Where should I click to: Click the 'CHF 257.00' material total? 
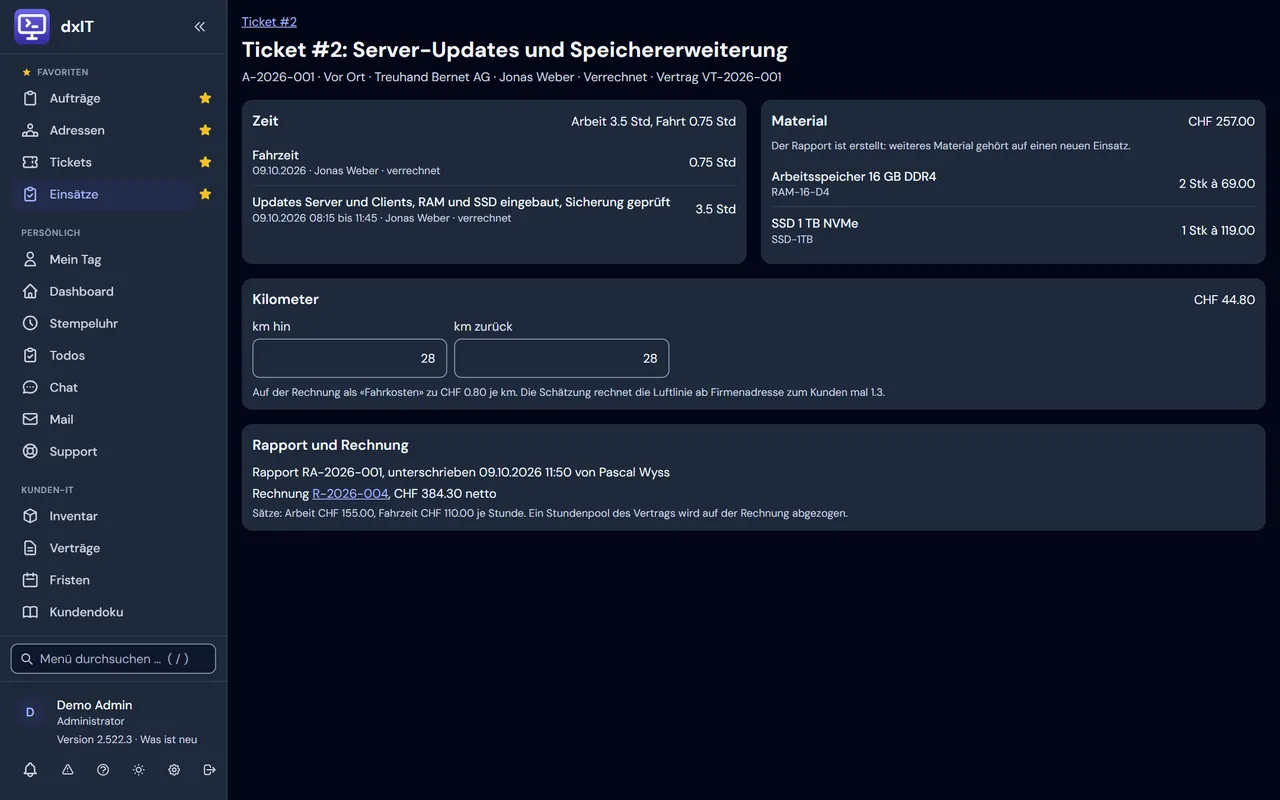(x=1221, y=122)
